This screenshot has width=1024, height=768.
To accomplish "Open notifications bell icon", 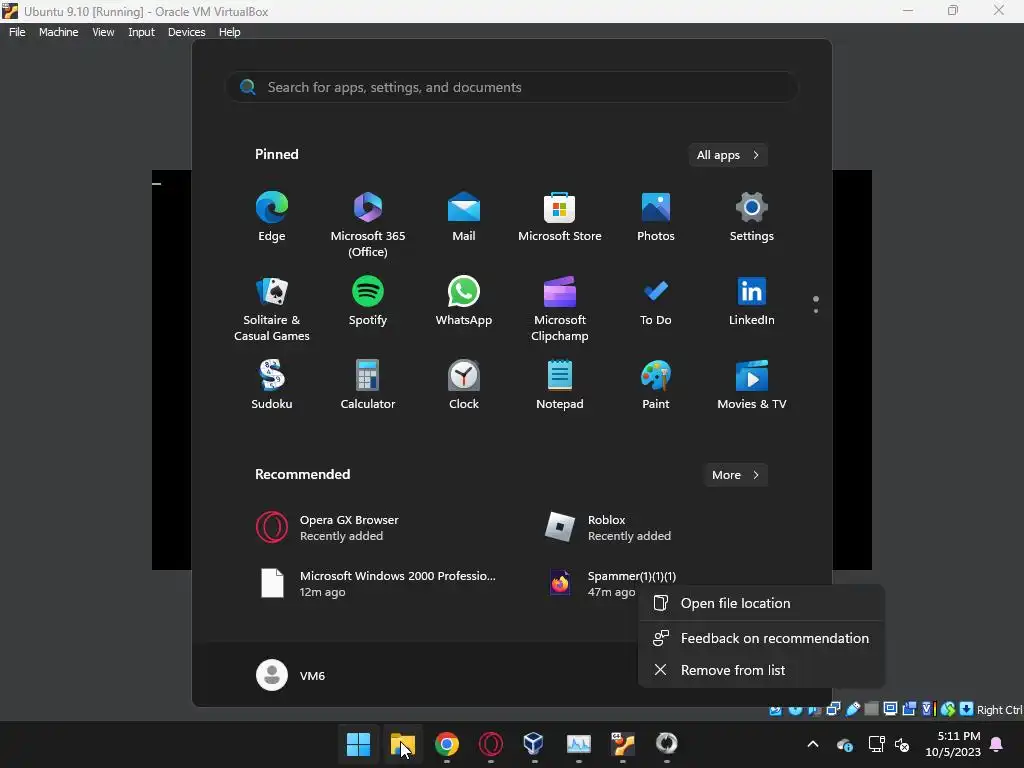I will tap(997, 744).
